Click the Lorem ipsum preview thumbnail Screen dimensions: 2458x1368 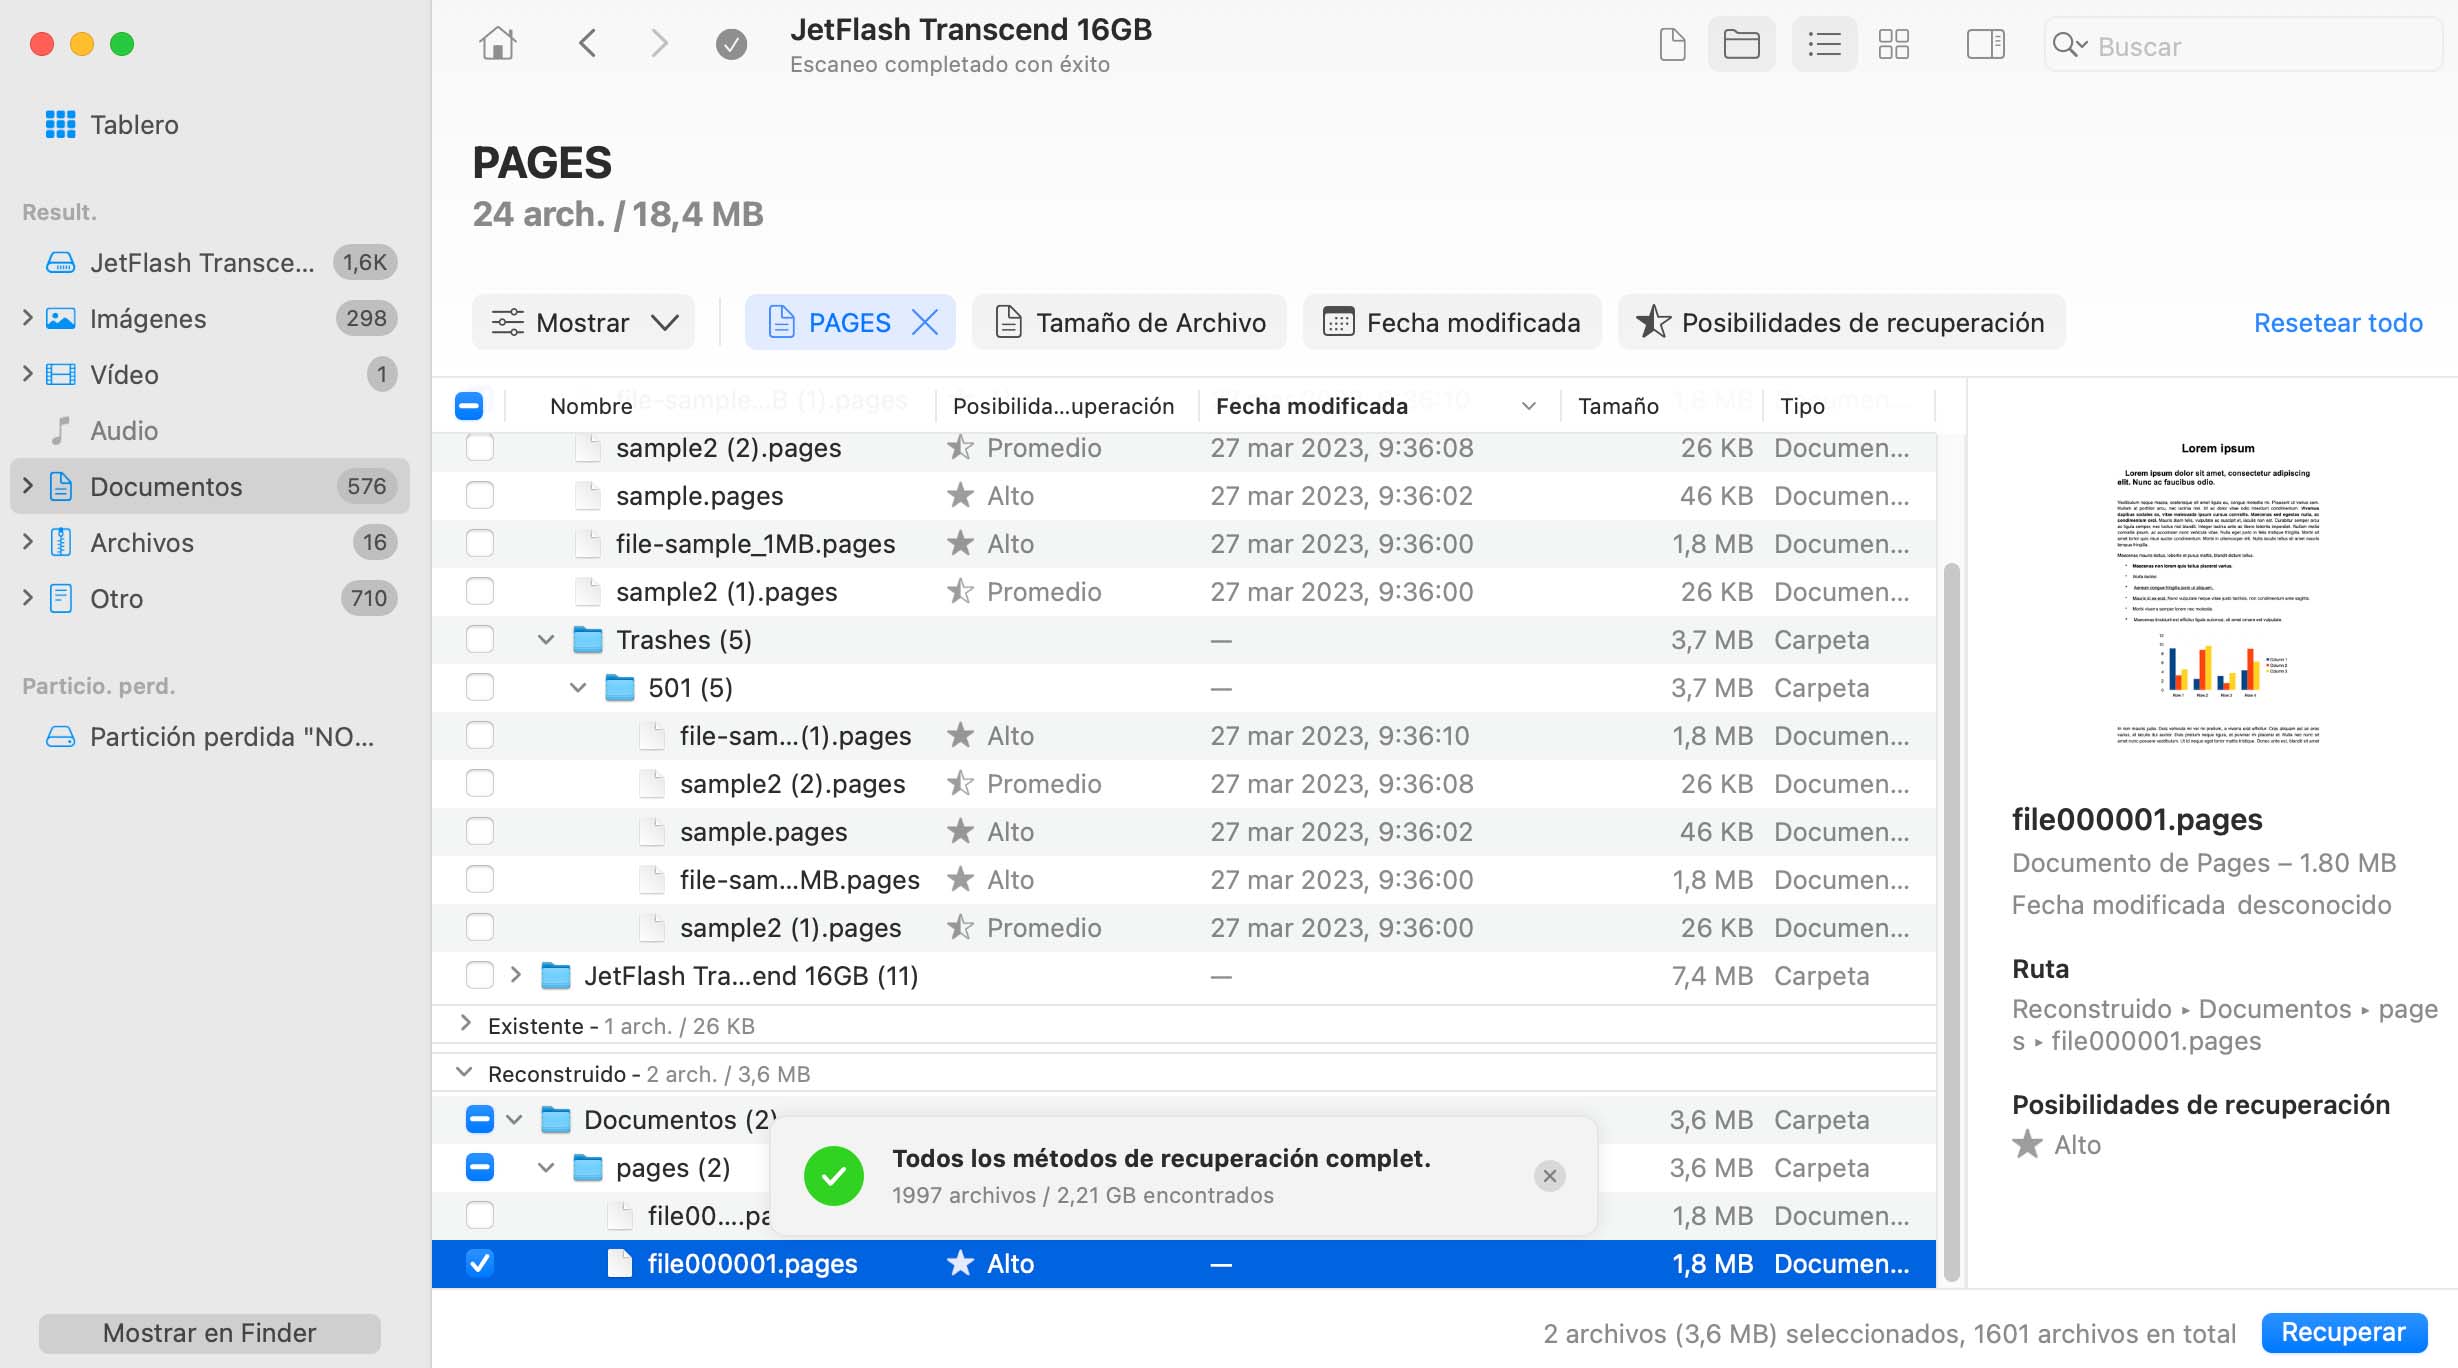pos(2217,595)
